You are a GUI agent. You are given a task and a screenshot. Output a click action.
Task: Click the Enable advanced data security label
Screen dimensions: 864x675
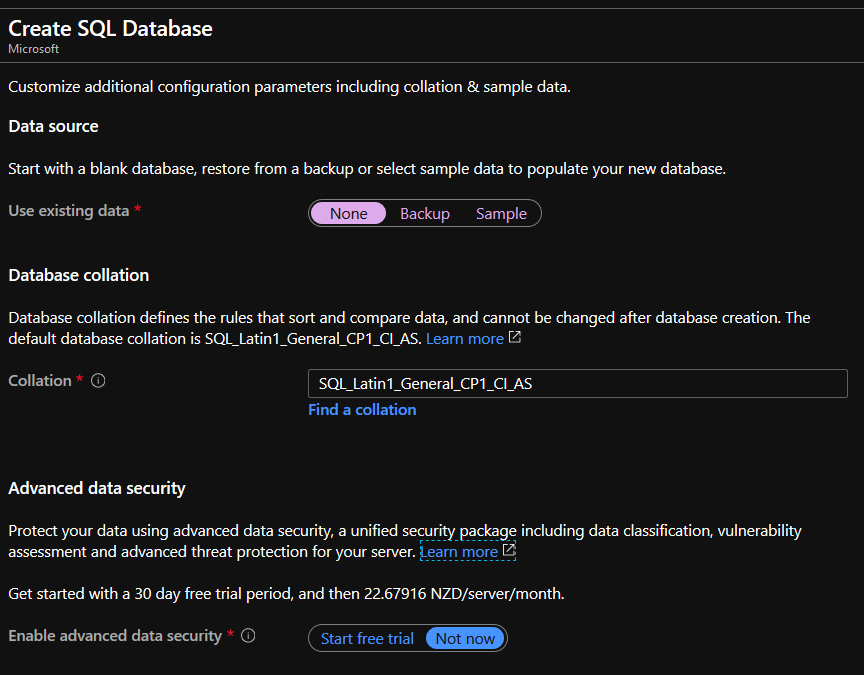pos(115,636)
